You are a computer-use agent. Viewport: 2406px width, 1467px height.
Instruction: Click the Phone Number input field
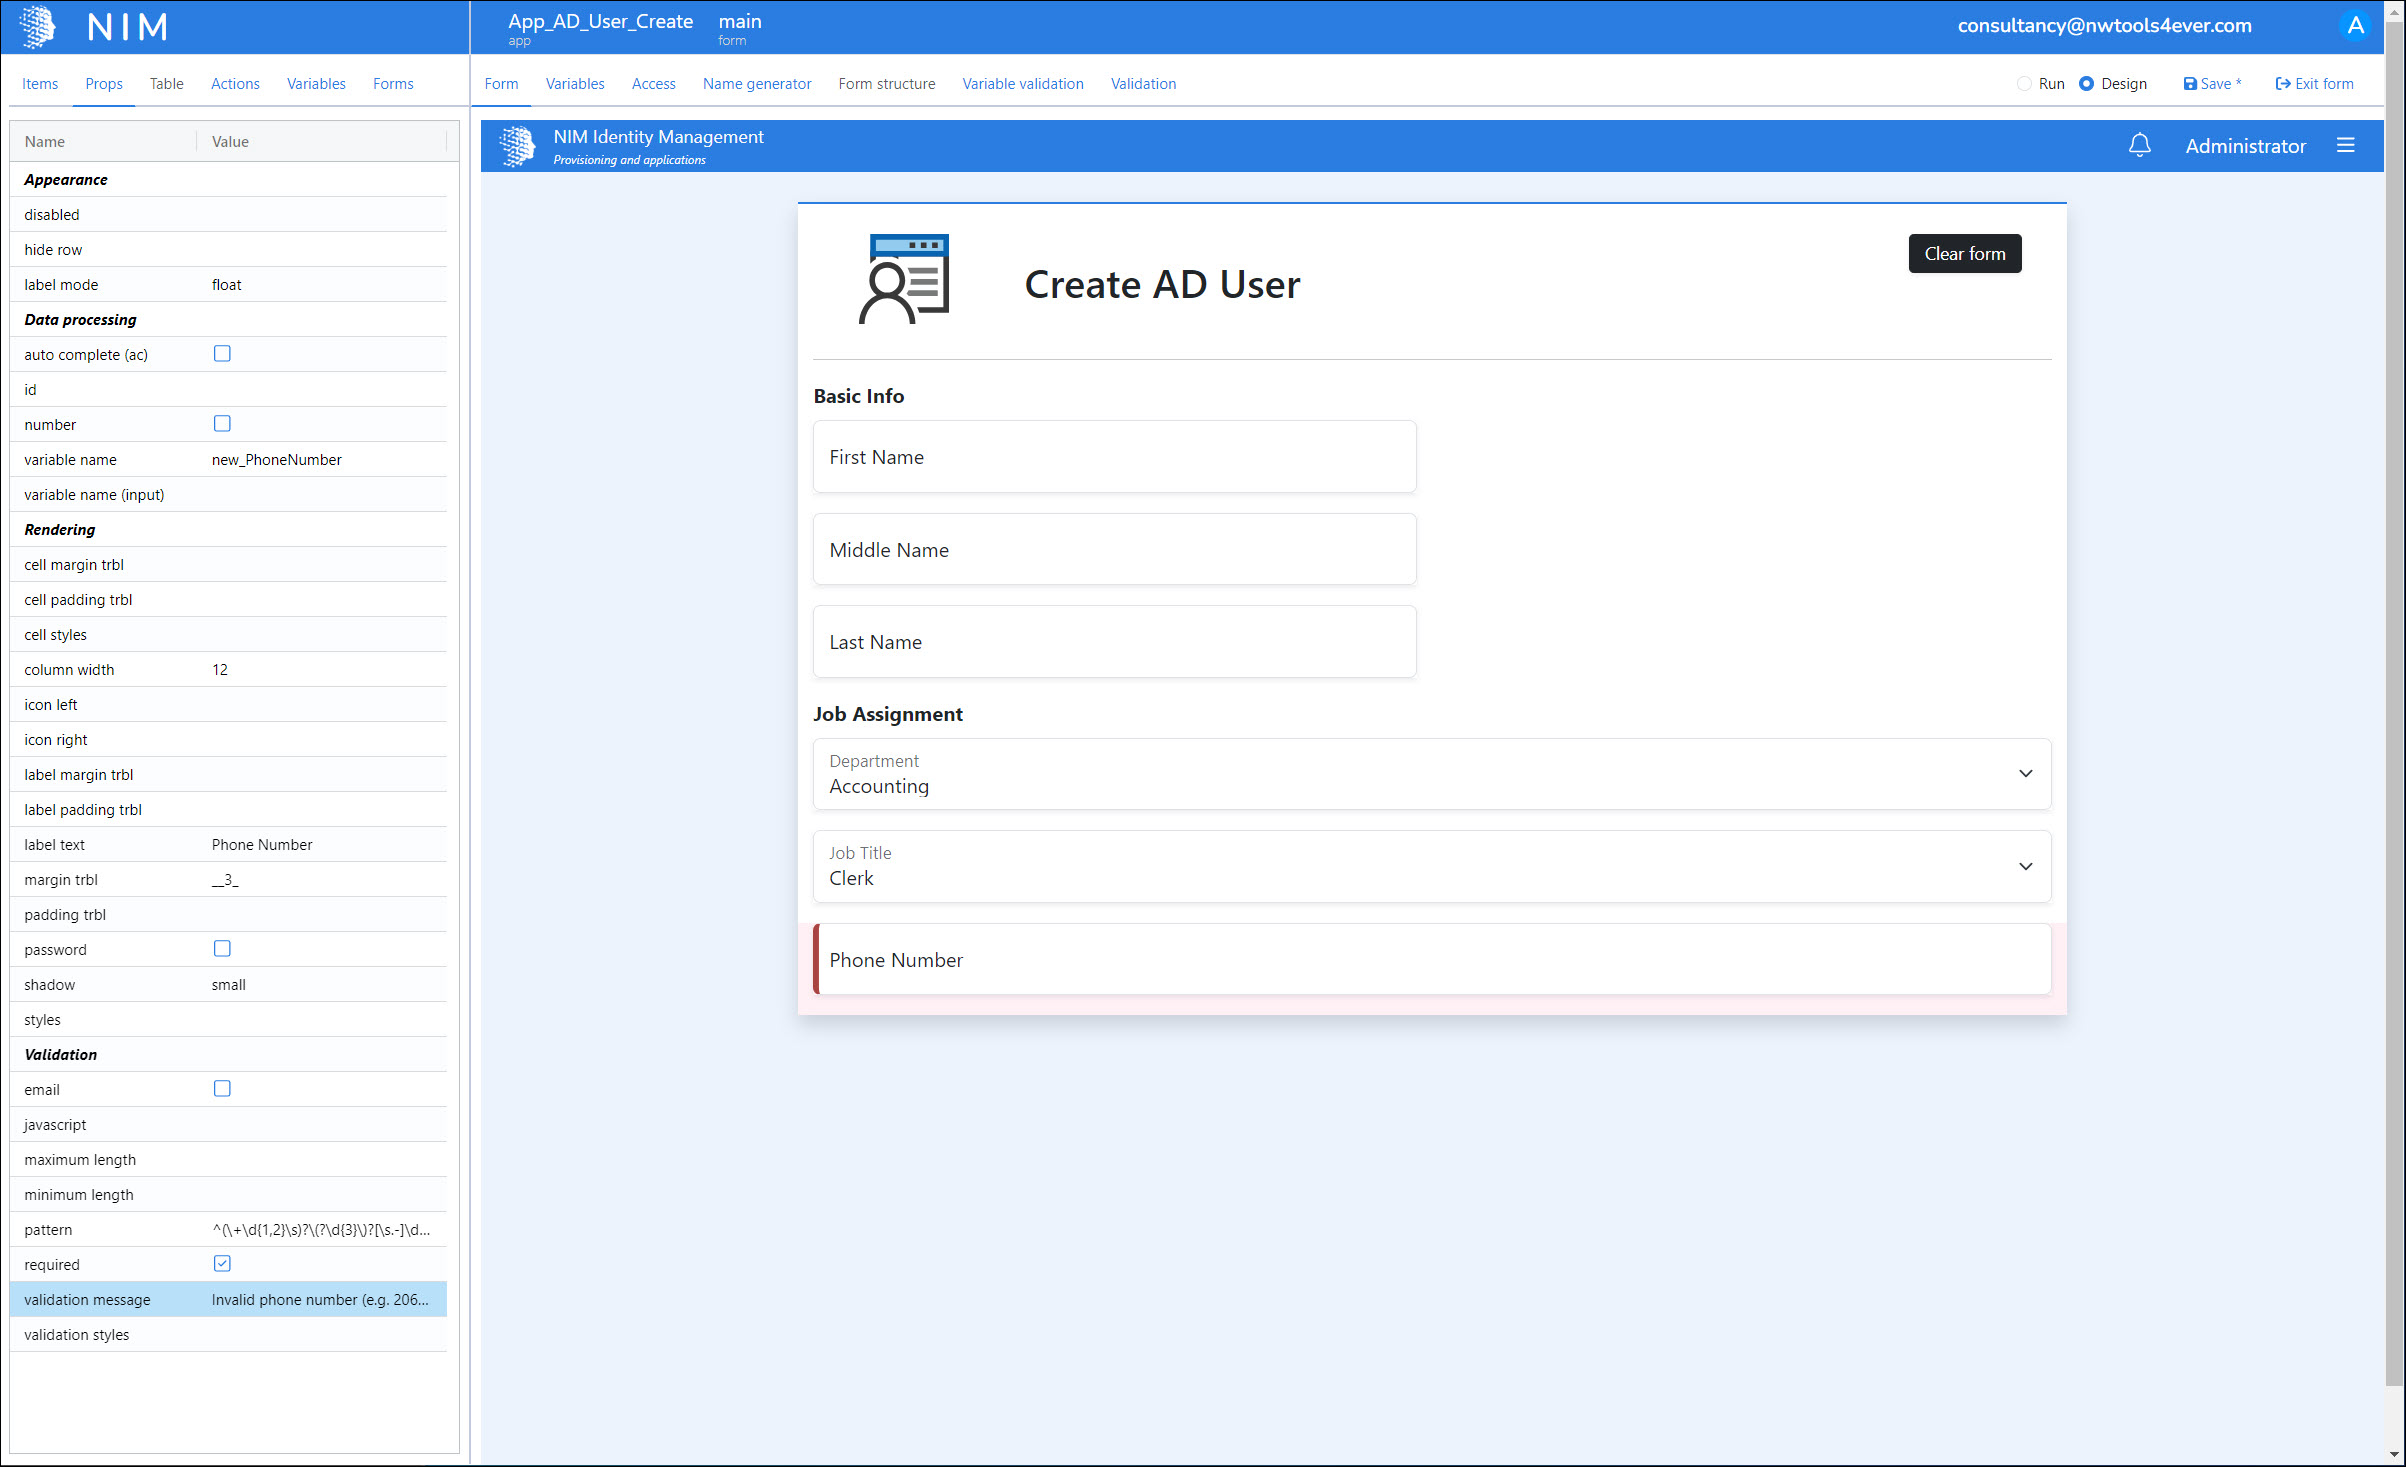click(1432, 960)
